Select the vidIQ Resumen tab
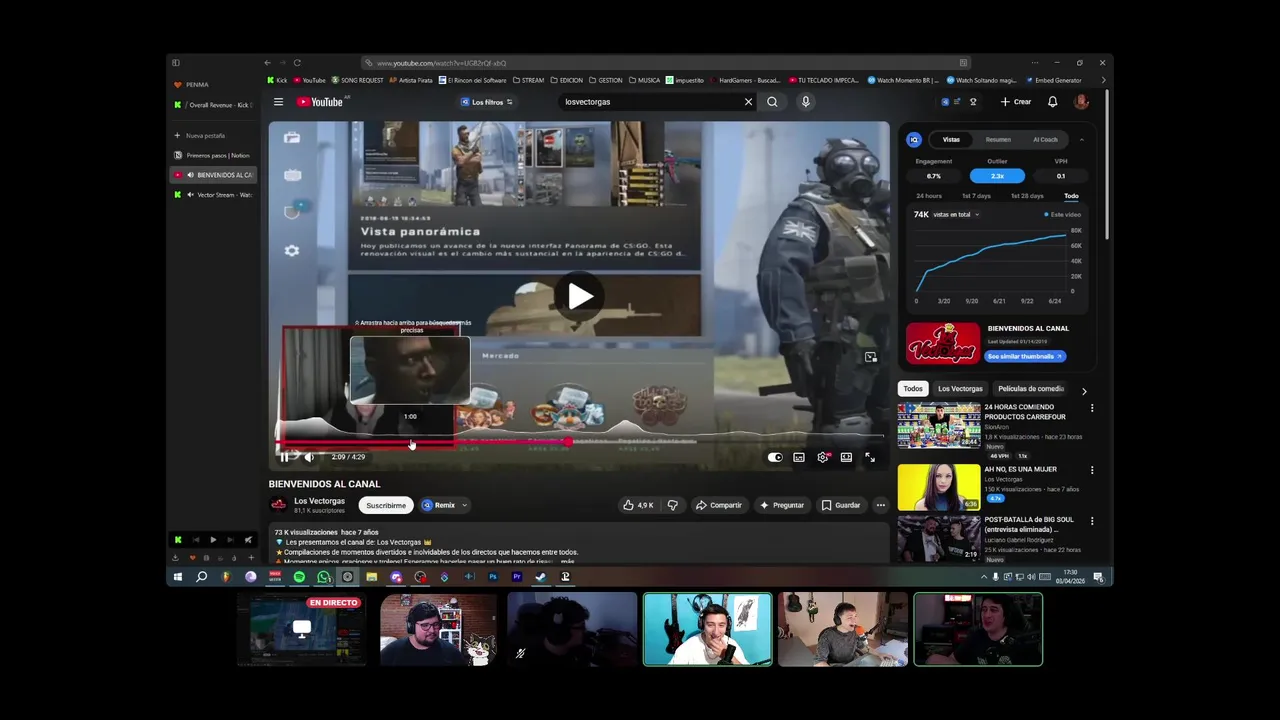Viewport: 1280px width, 720px height. pyautogui.click(x=998, y=140)
